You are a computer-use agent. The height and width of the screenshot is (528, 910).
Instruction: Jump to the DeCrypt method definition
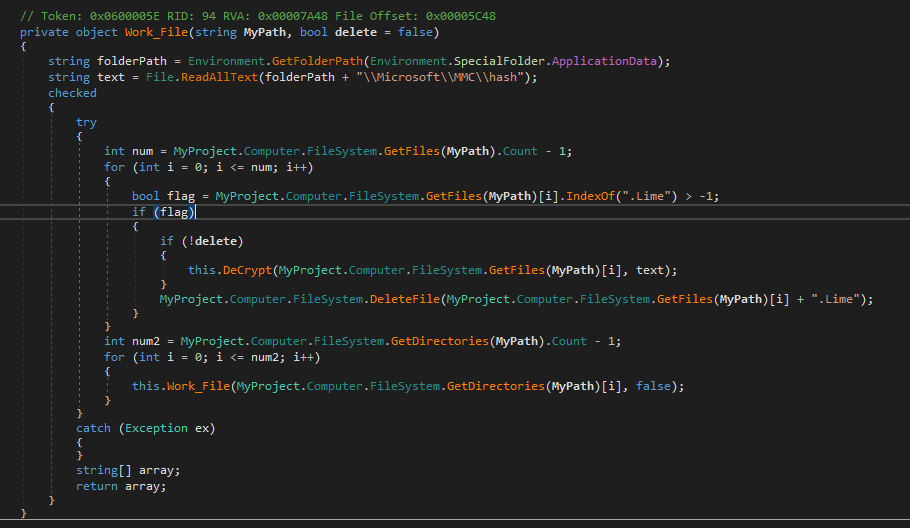[x=244, y=270]
